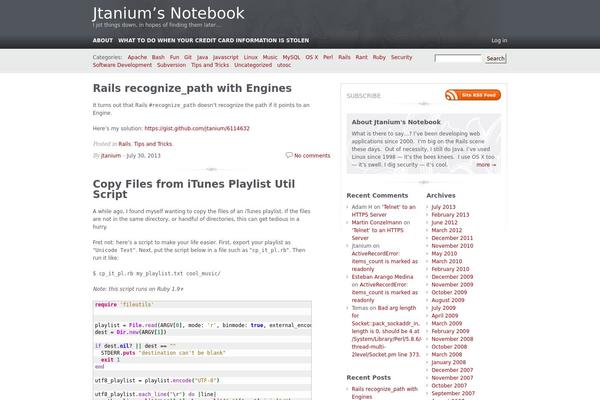Open December 2011 archive

tap(452, 238)
